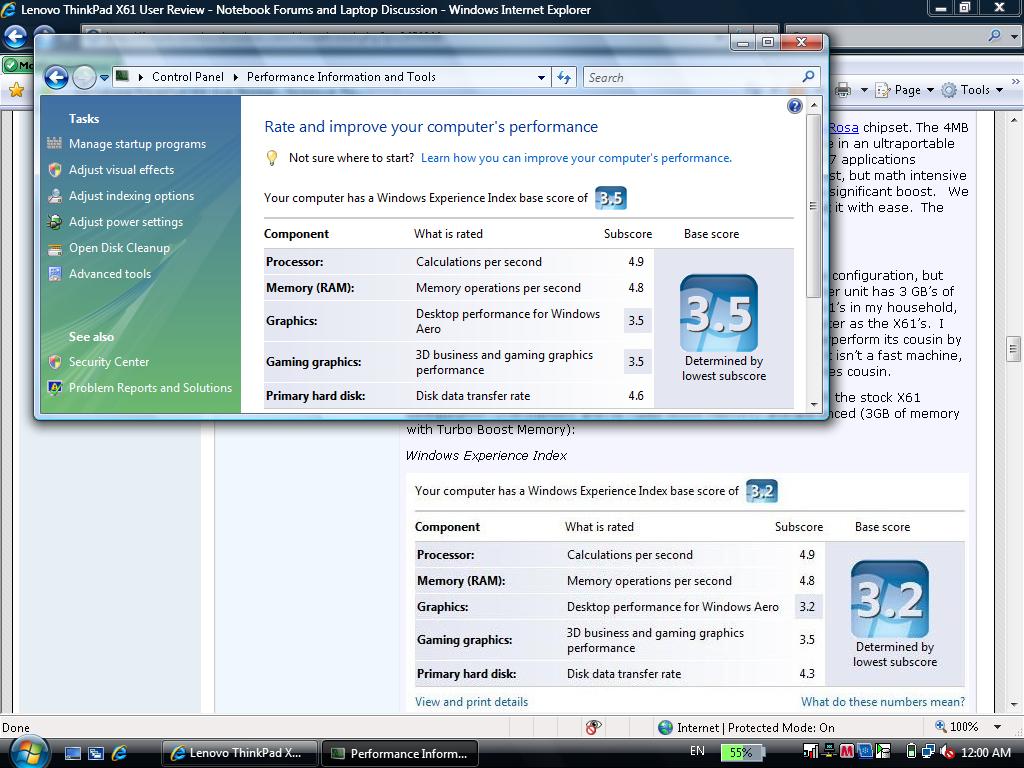Click the Problem Reports and Solutions icon

[x=55, y=388]
